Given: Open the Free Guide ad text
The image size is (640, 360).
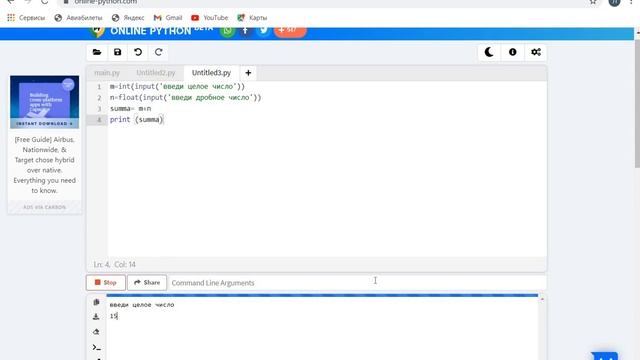Looking at the screenshot, I should click(x=44, y=165).
